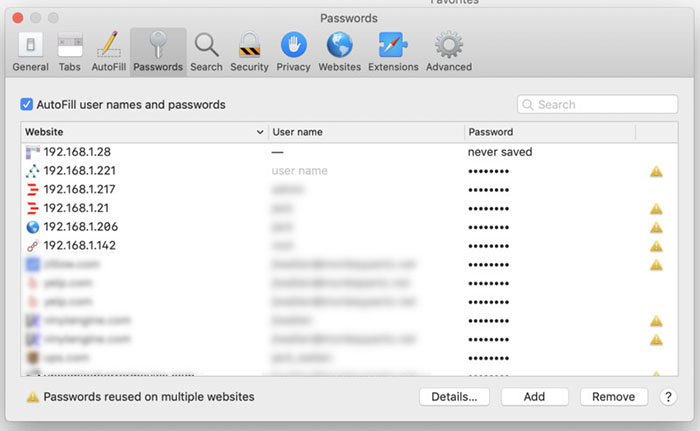The image size is (700, 431).
Task: Open the Websites globe pane
Action: click(339, 52)
